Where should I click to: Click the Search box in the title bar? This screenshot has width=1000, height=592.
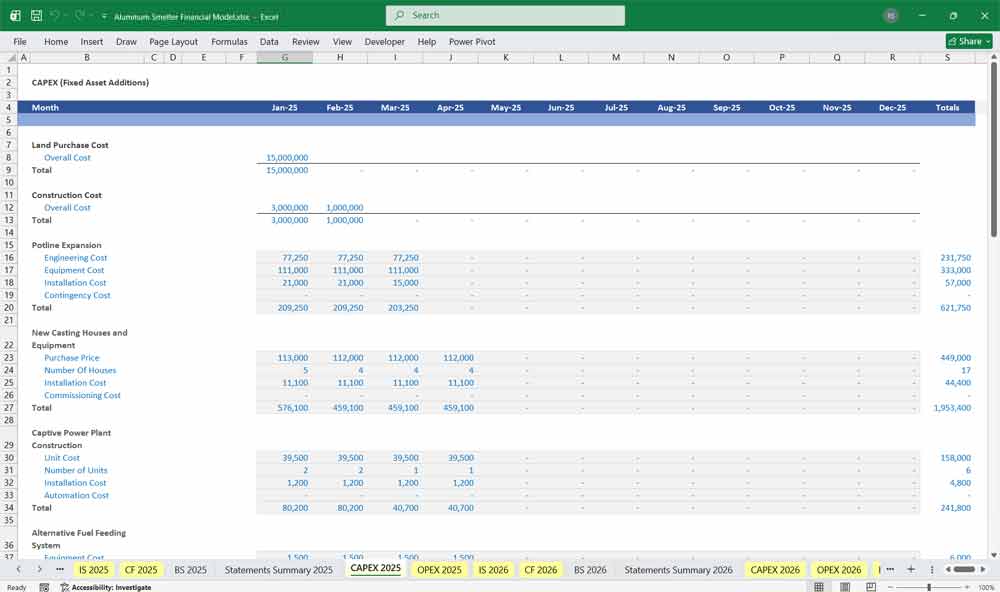click(x=504, y=15)
